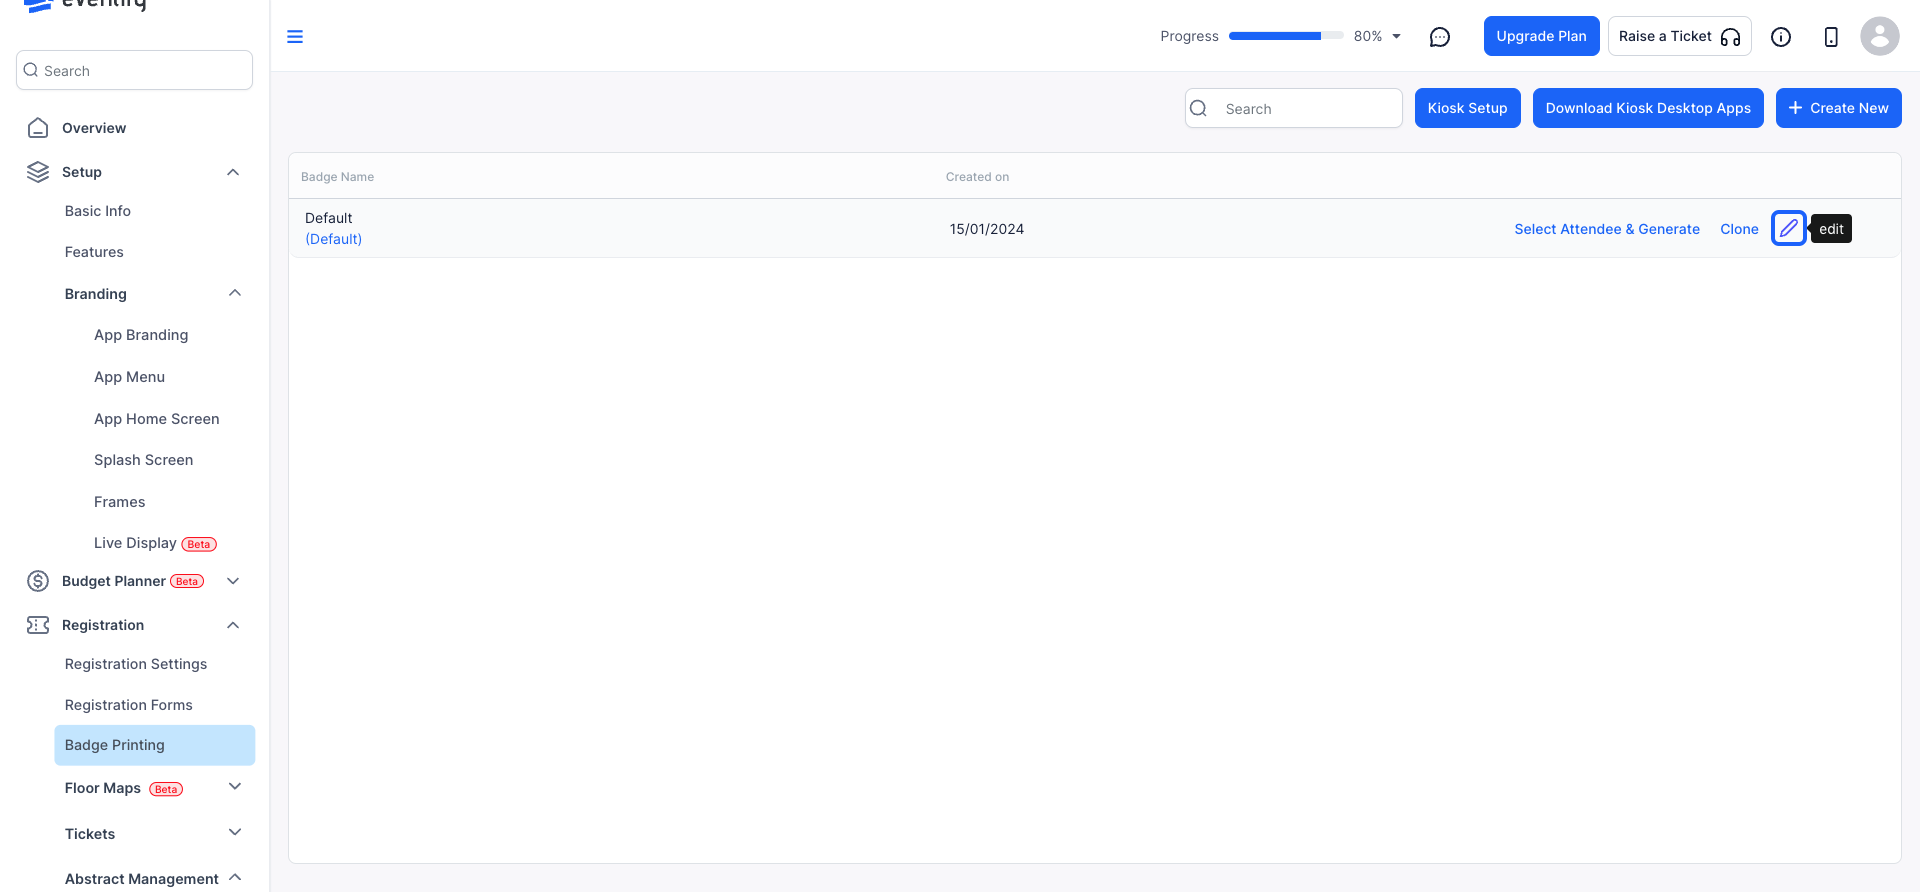Click the Overview home icon

(x=38, y=128)
